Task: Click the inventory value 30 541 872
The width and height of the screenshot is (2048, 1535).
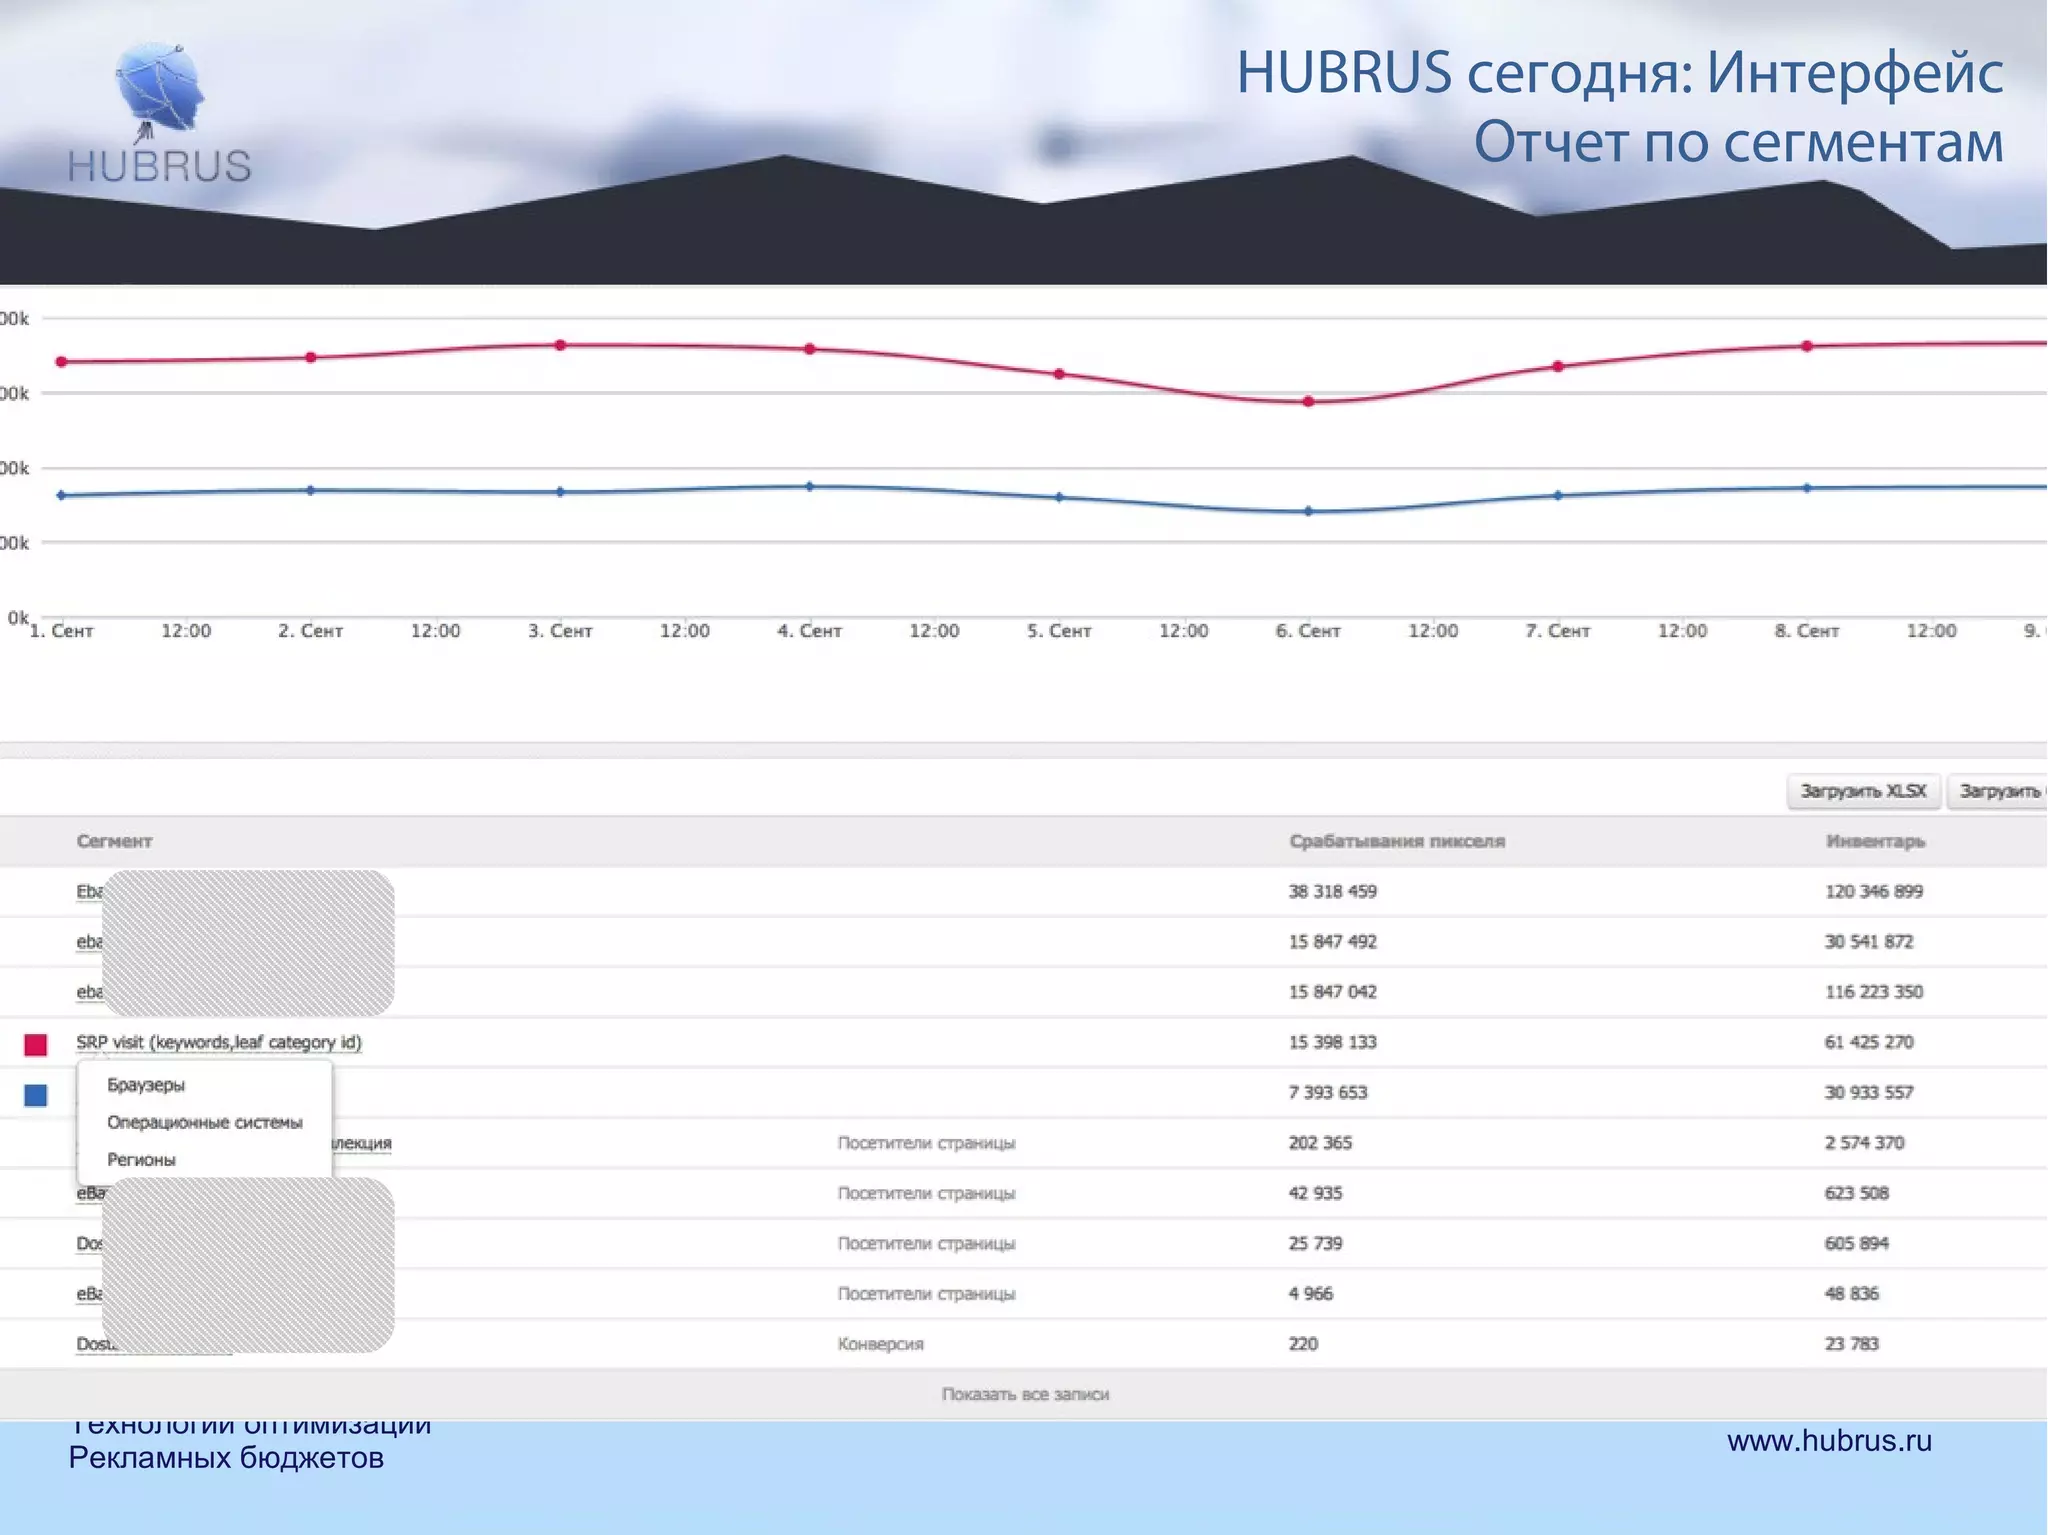Action: [x=1869, y=941]
